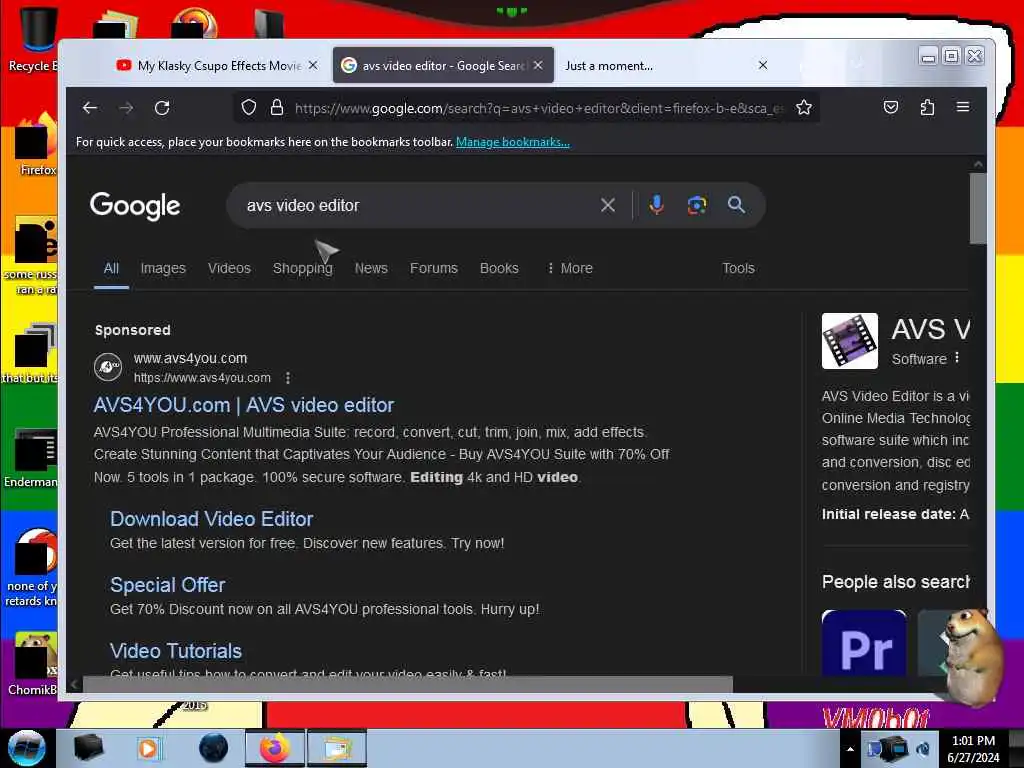The height and width of the screenshot is (768, 1024).
Task: Open the AVS4YOU.com AVS video editor result
Action: click(244, 405)
